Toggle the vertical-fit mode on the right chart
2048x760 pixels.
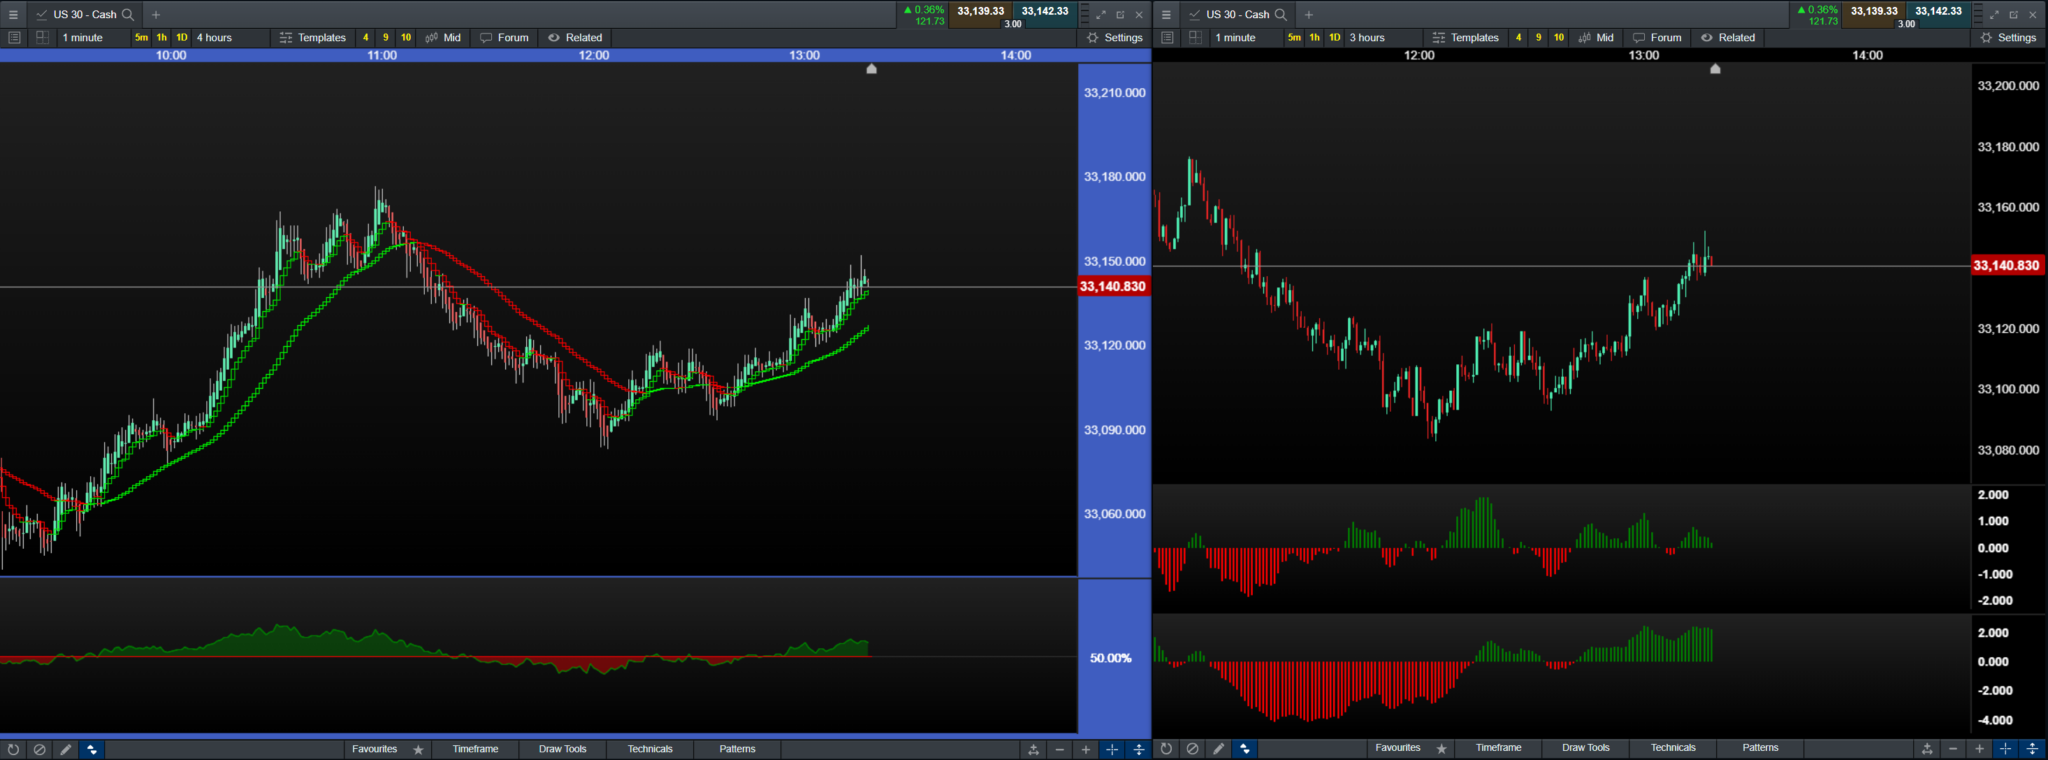point(2031,748)
